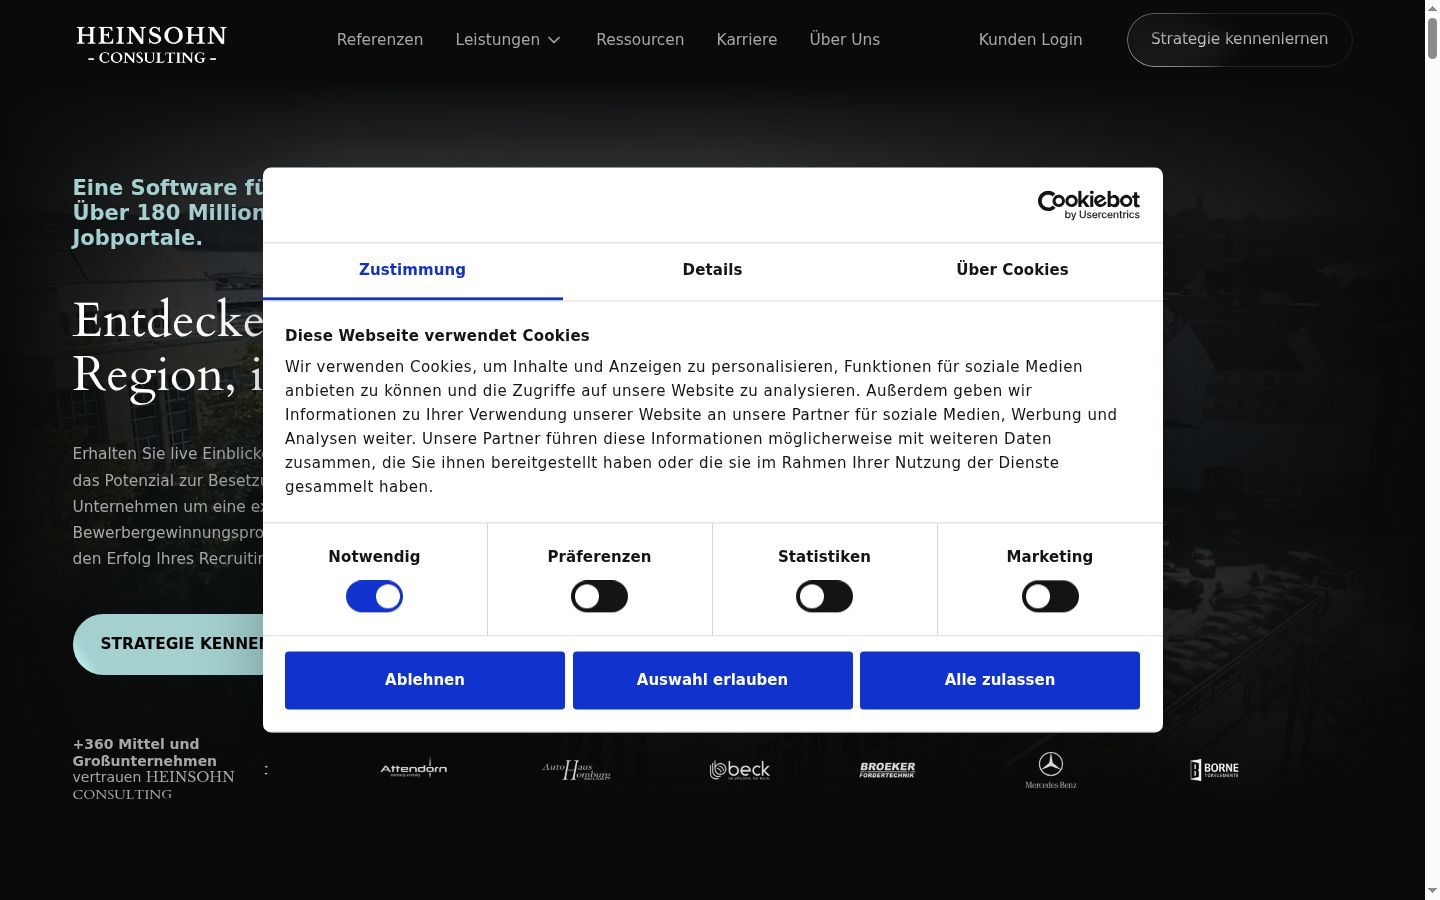Click the scrollbar down arrow

coord(1432,891)
